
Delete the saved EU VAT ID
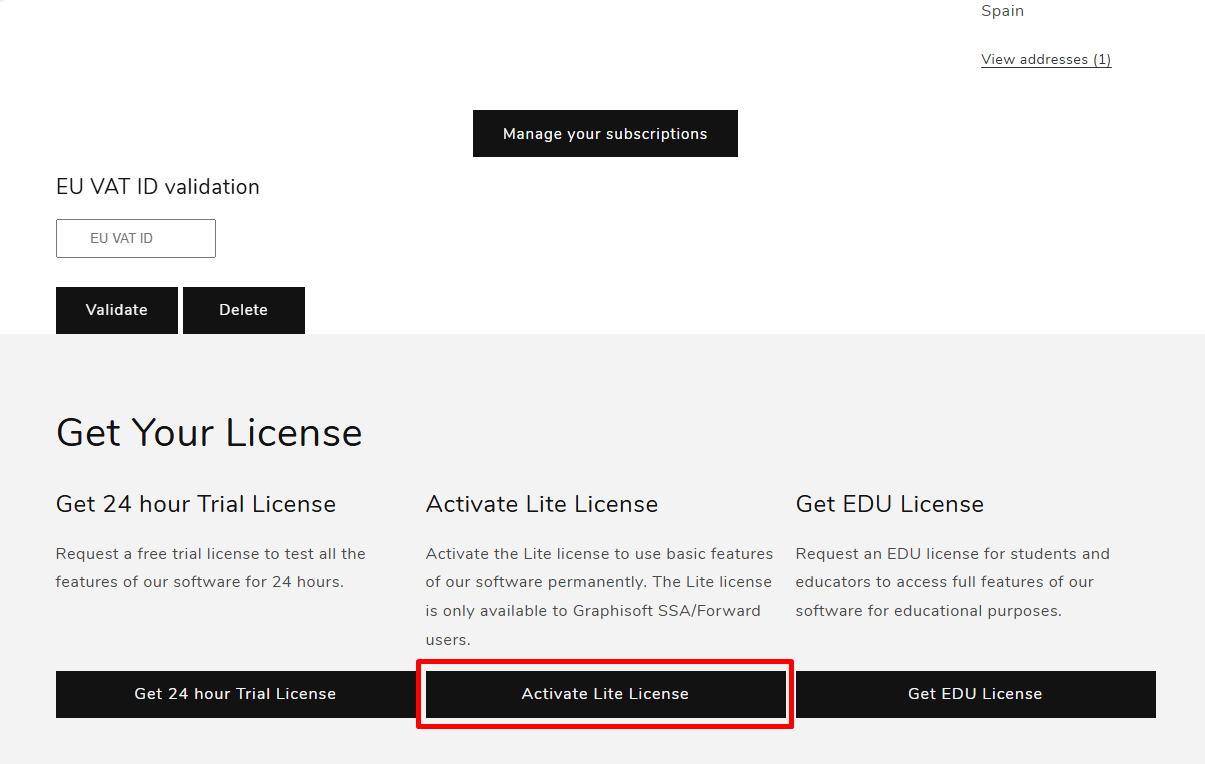[x=243, y=310]
